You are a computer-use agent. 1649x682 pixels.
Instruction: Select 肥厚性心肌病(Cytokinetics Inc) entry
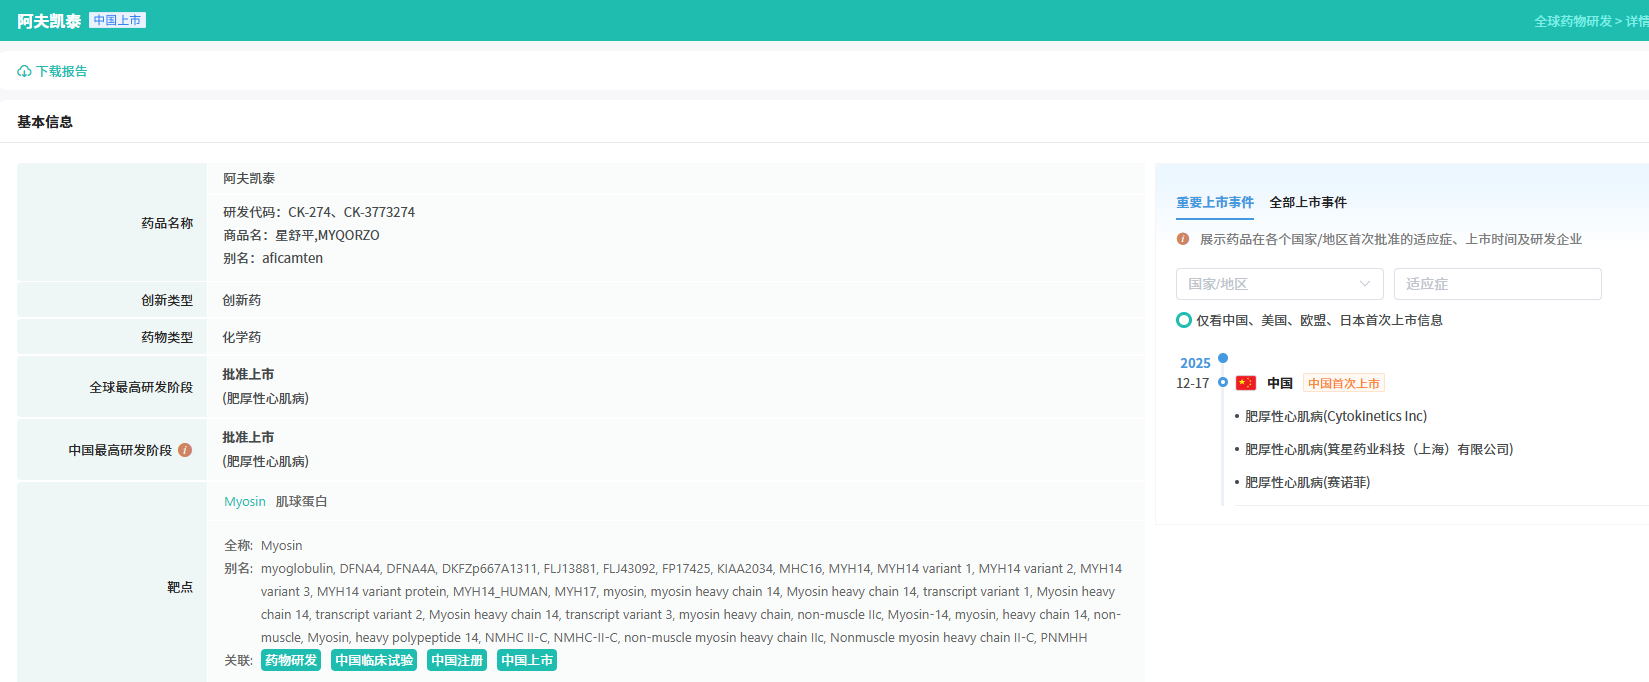1336,416
